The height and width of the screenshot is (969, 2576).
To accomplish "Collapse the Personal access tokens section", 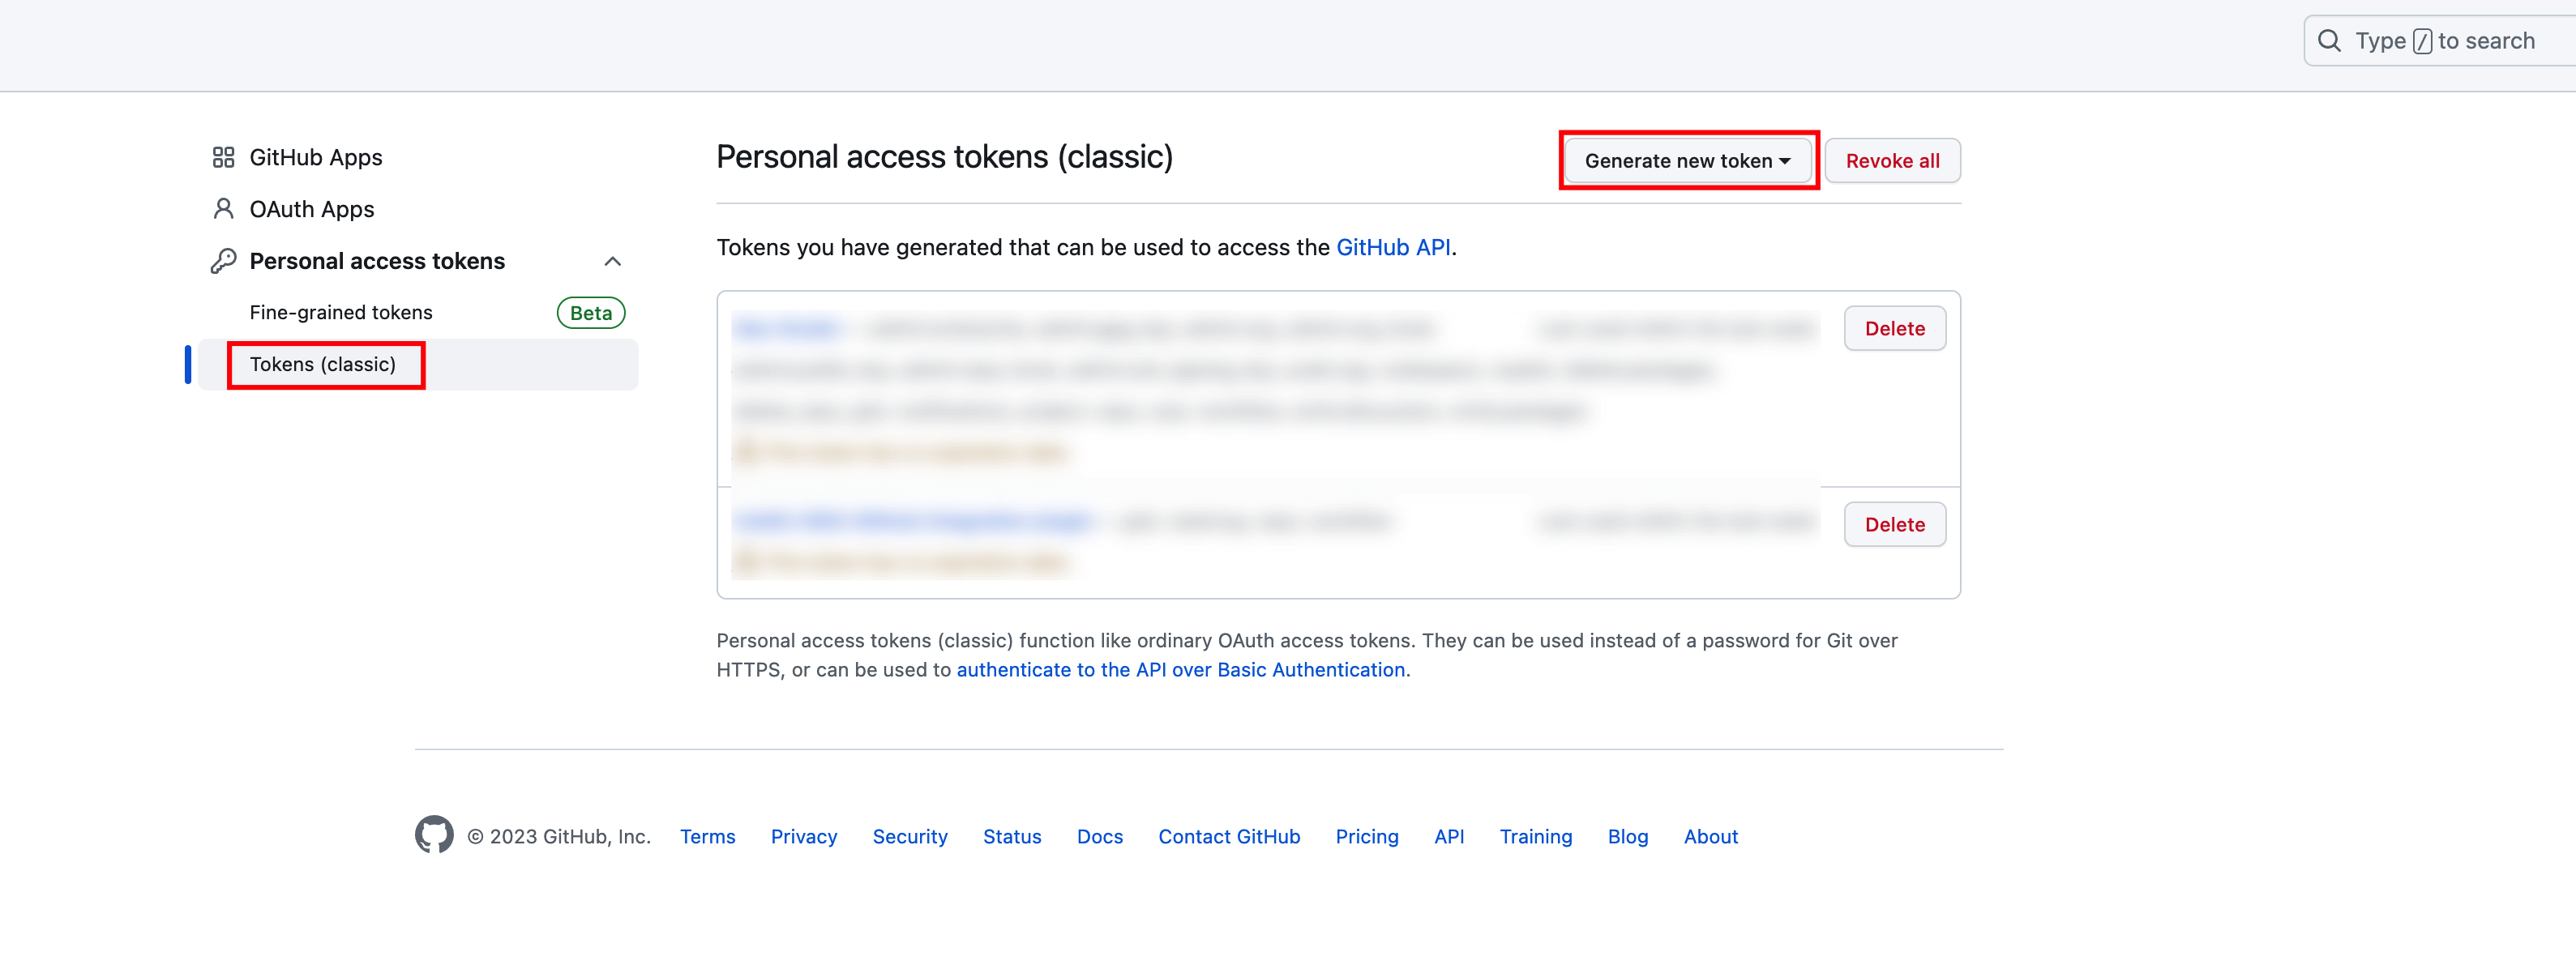I will click(x=613, y=260).
